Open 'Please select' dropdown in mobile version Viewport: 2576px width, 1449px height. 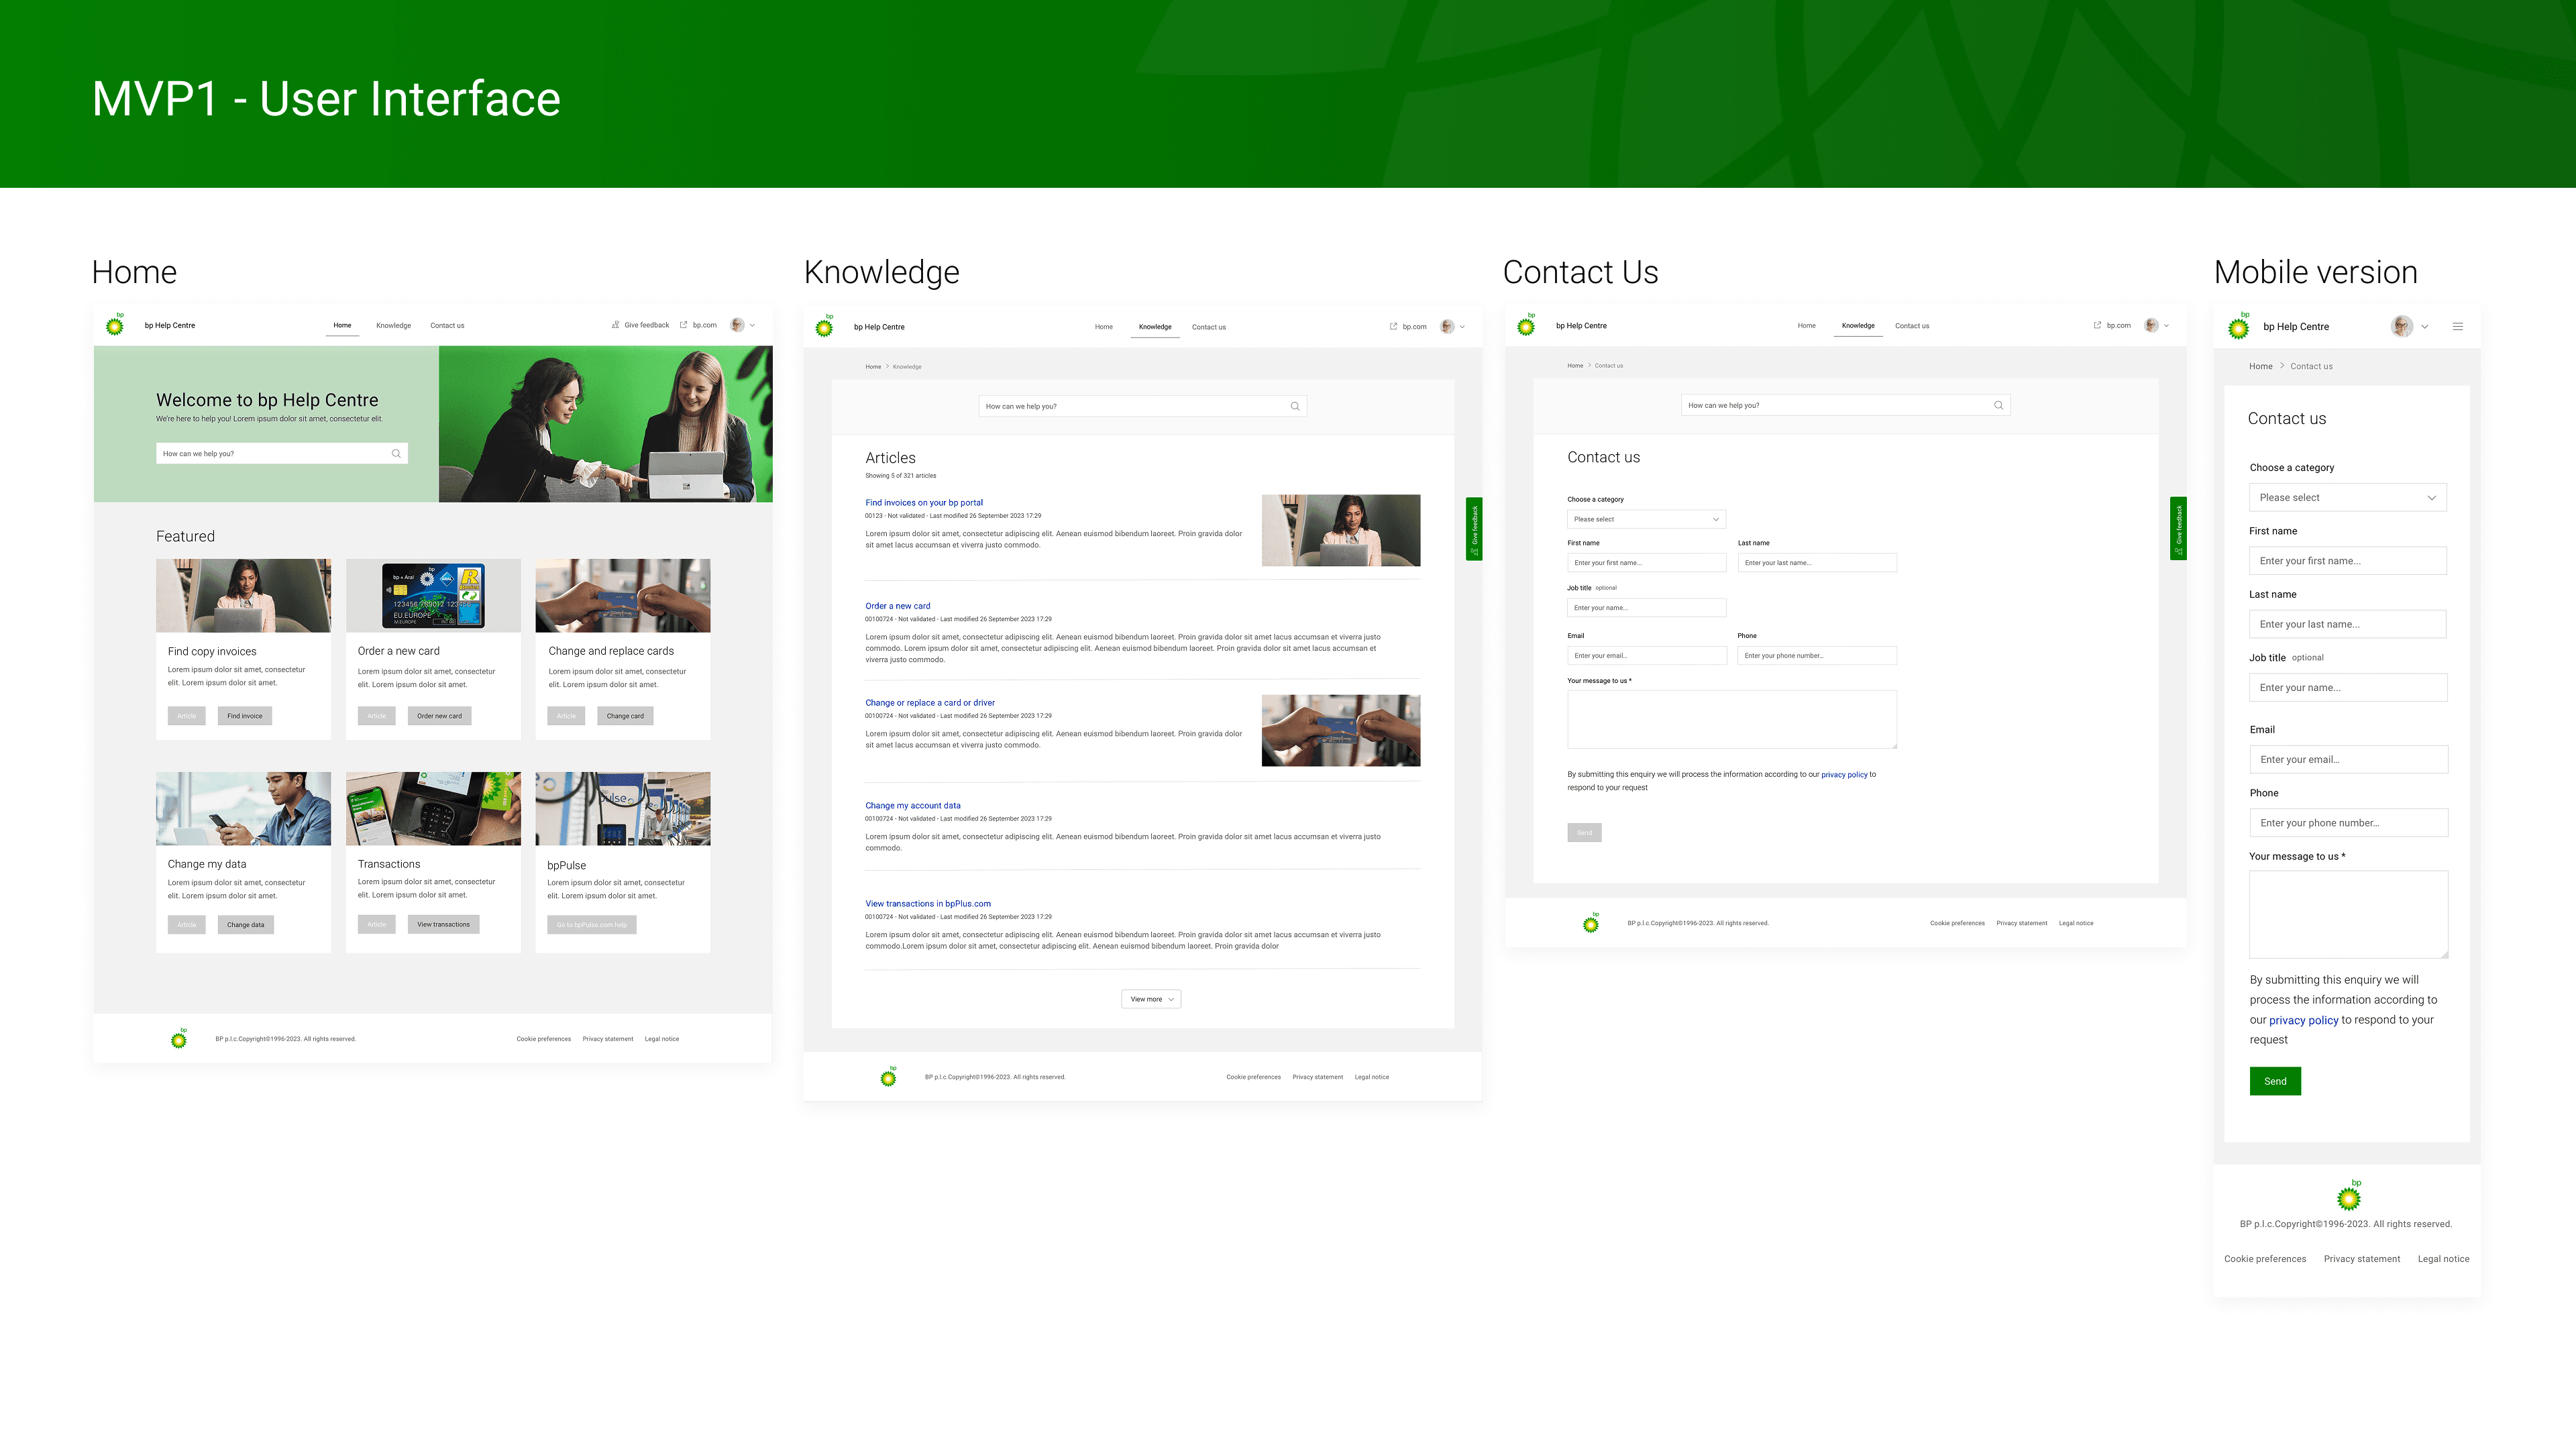(x=2347, y=498)
